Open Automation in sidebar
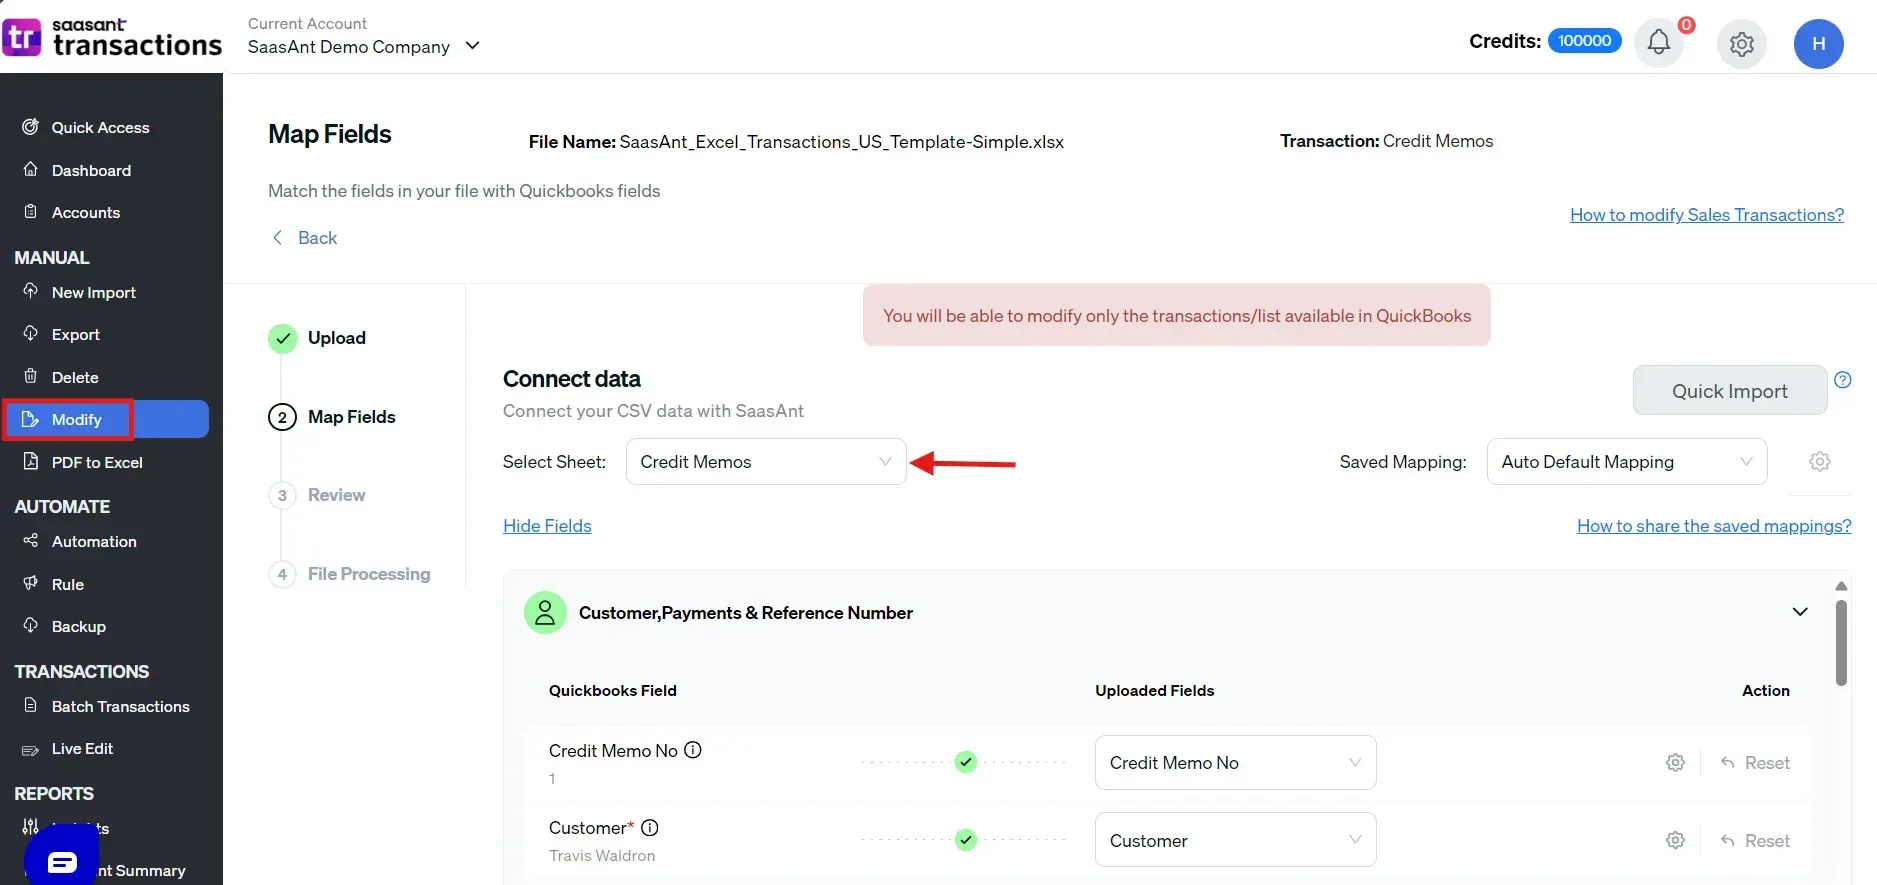The image size is (1877, 885). 94,542
